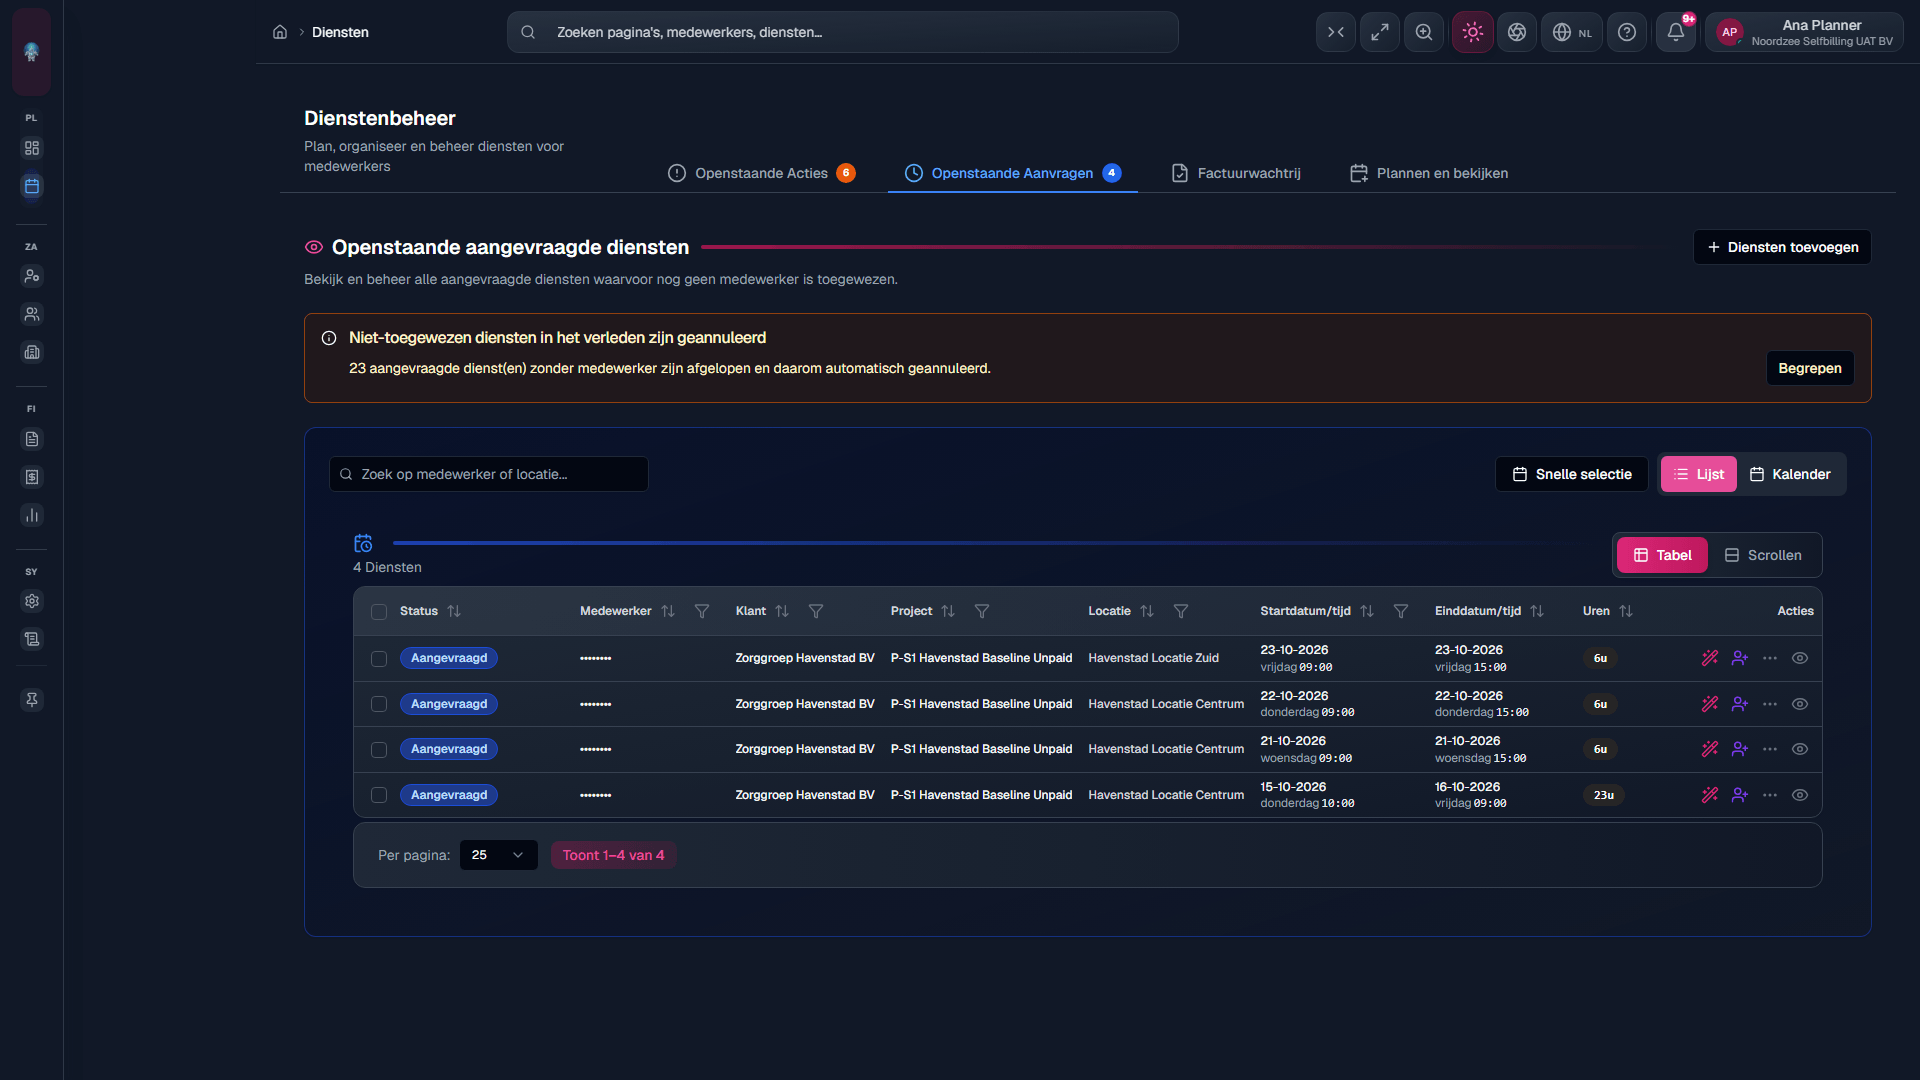Click the Diensten breadcrumb link

point(340,32)
